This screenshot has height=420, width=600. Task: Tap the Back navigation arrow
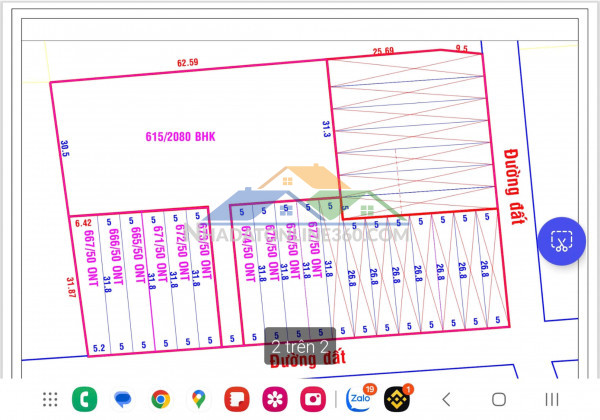click(446, 400)
